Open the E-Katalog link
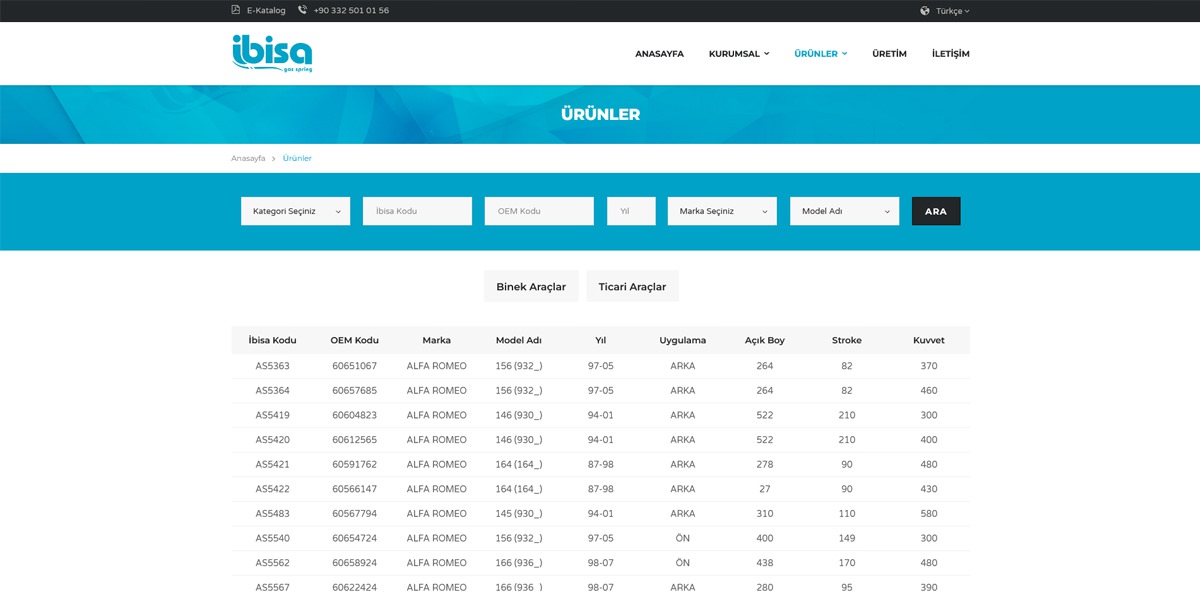The width and height of the screenshot is (1200, 600). point(266,11)
